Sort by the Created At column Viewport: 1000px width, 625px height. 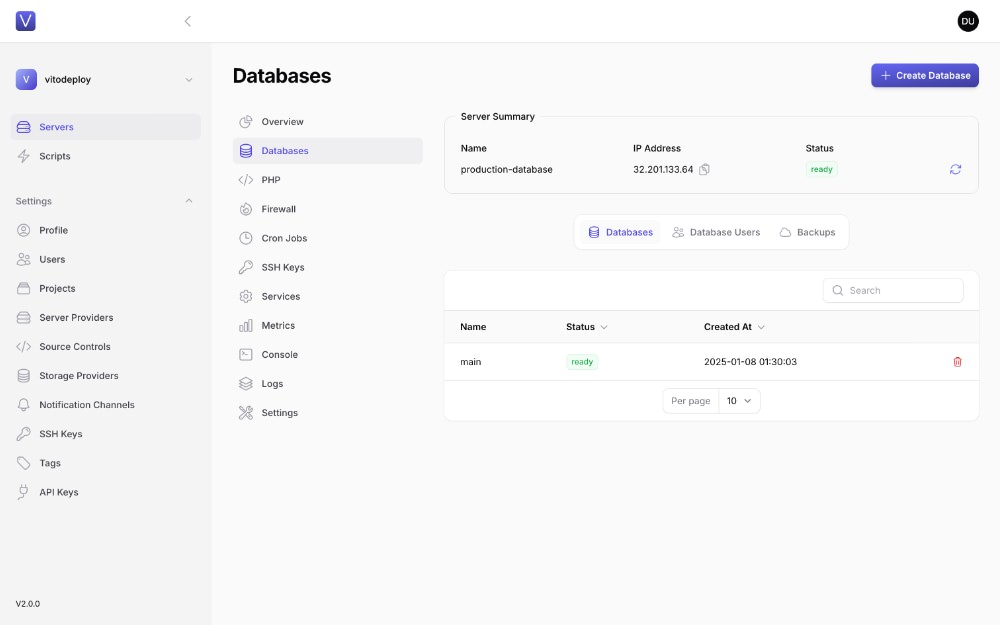tap(734, 327)
